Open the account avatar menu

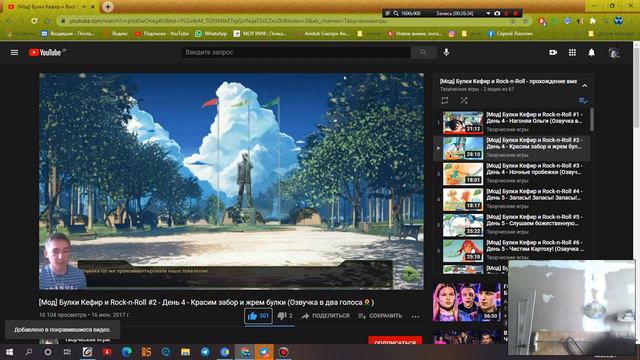(614, 52)
